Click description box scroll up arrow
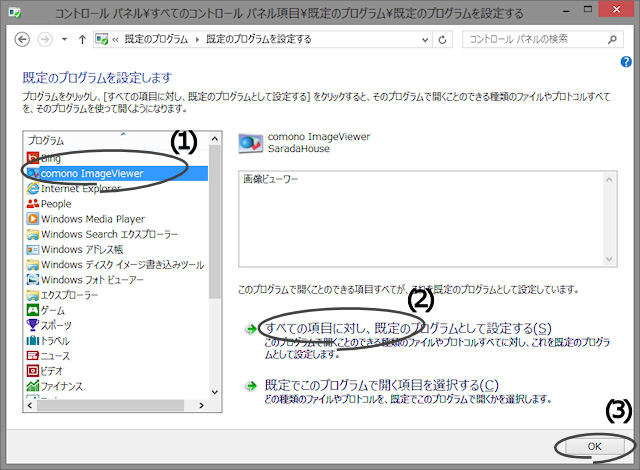Viewport: 640px width, 470px height. pos(609,180)
